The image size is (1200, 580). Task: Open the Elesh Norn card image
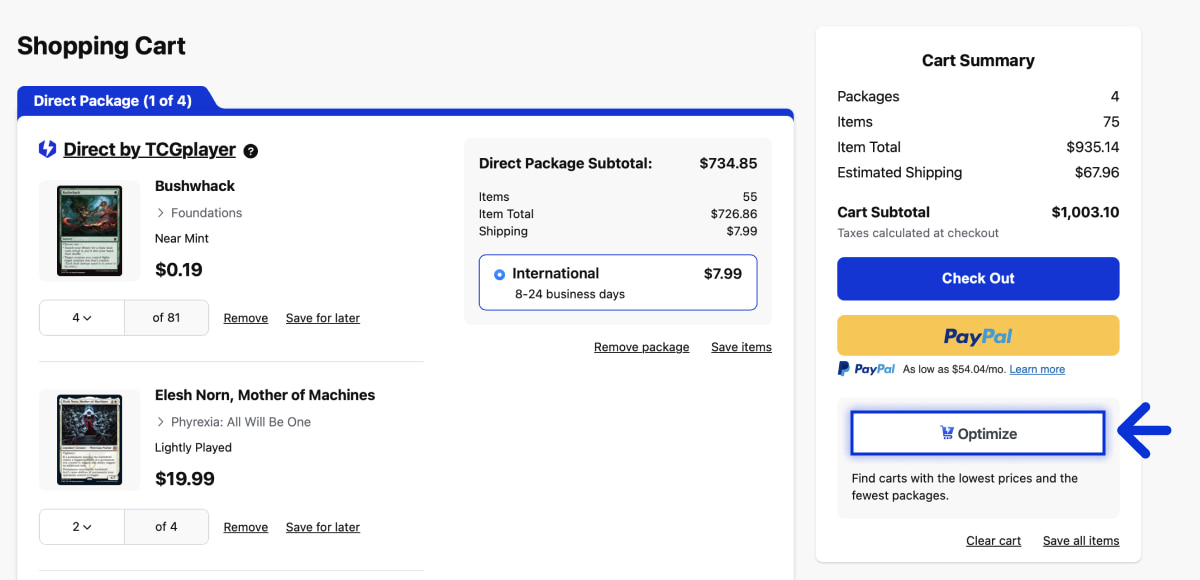click(x=89, y=439)
